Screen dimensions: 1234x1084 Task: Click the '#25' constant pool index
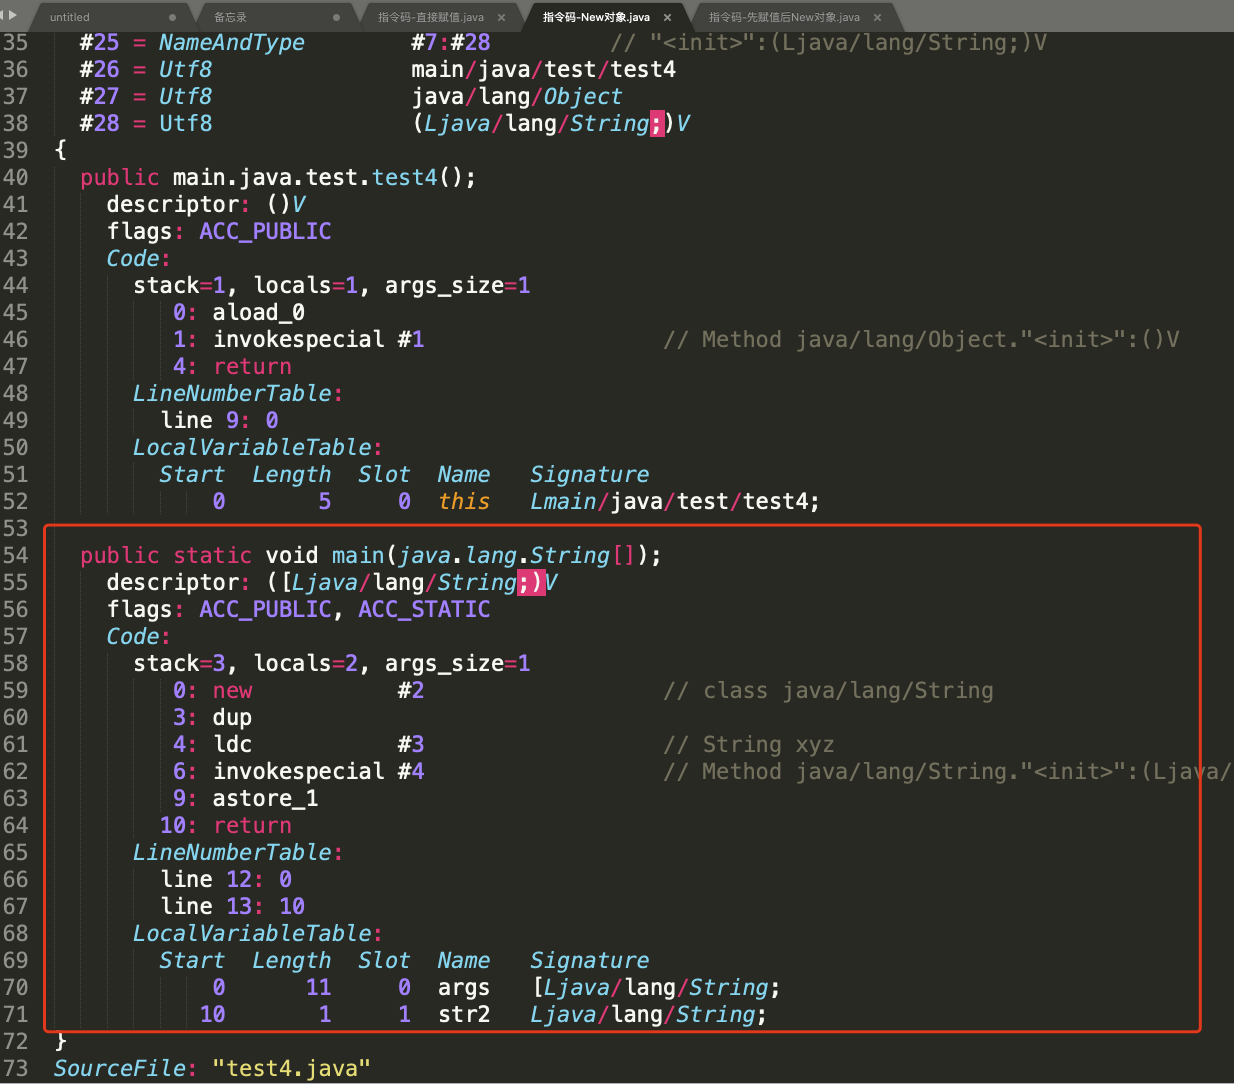[x=99, y=42]
